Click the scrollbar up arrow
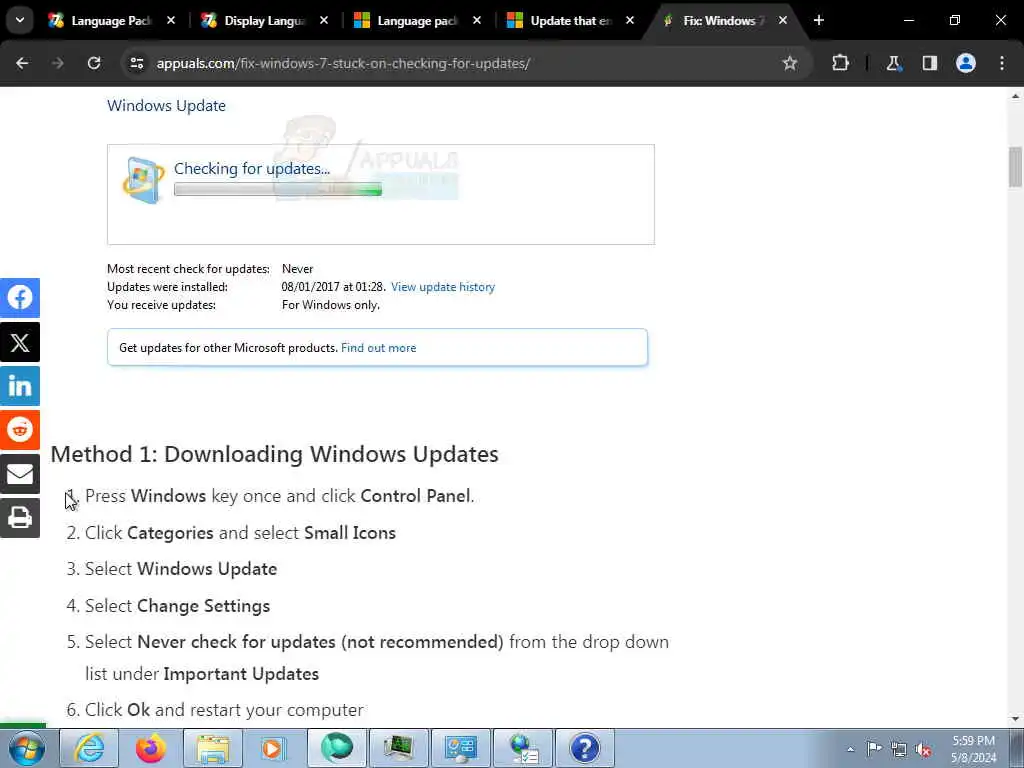 1015,96
